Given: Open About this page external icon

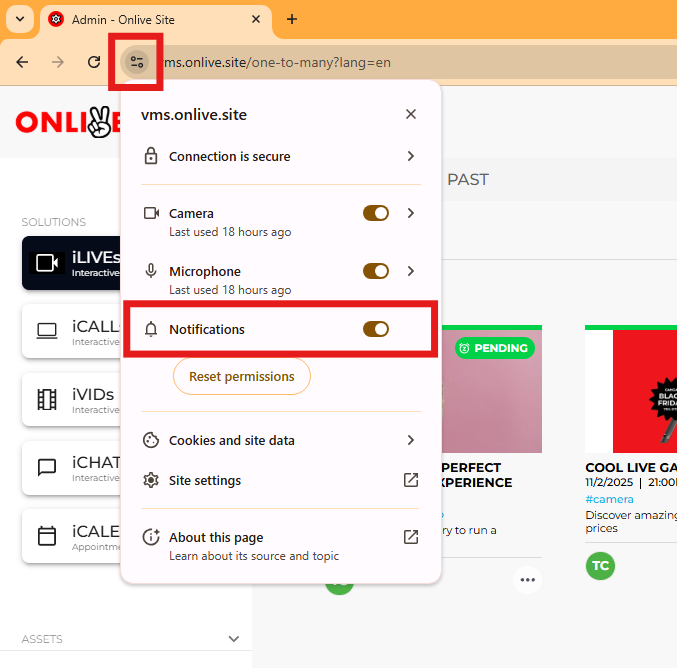Looking at the screenshot, I should pos(411,537).
